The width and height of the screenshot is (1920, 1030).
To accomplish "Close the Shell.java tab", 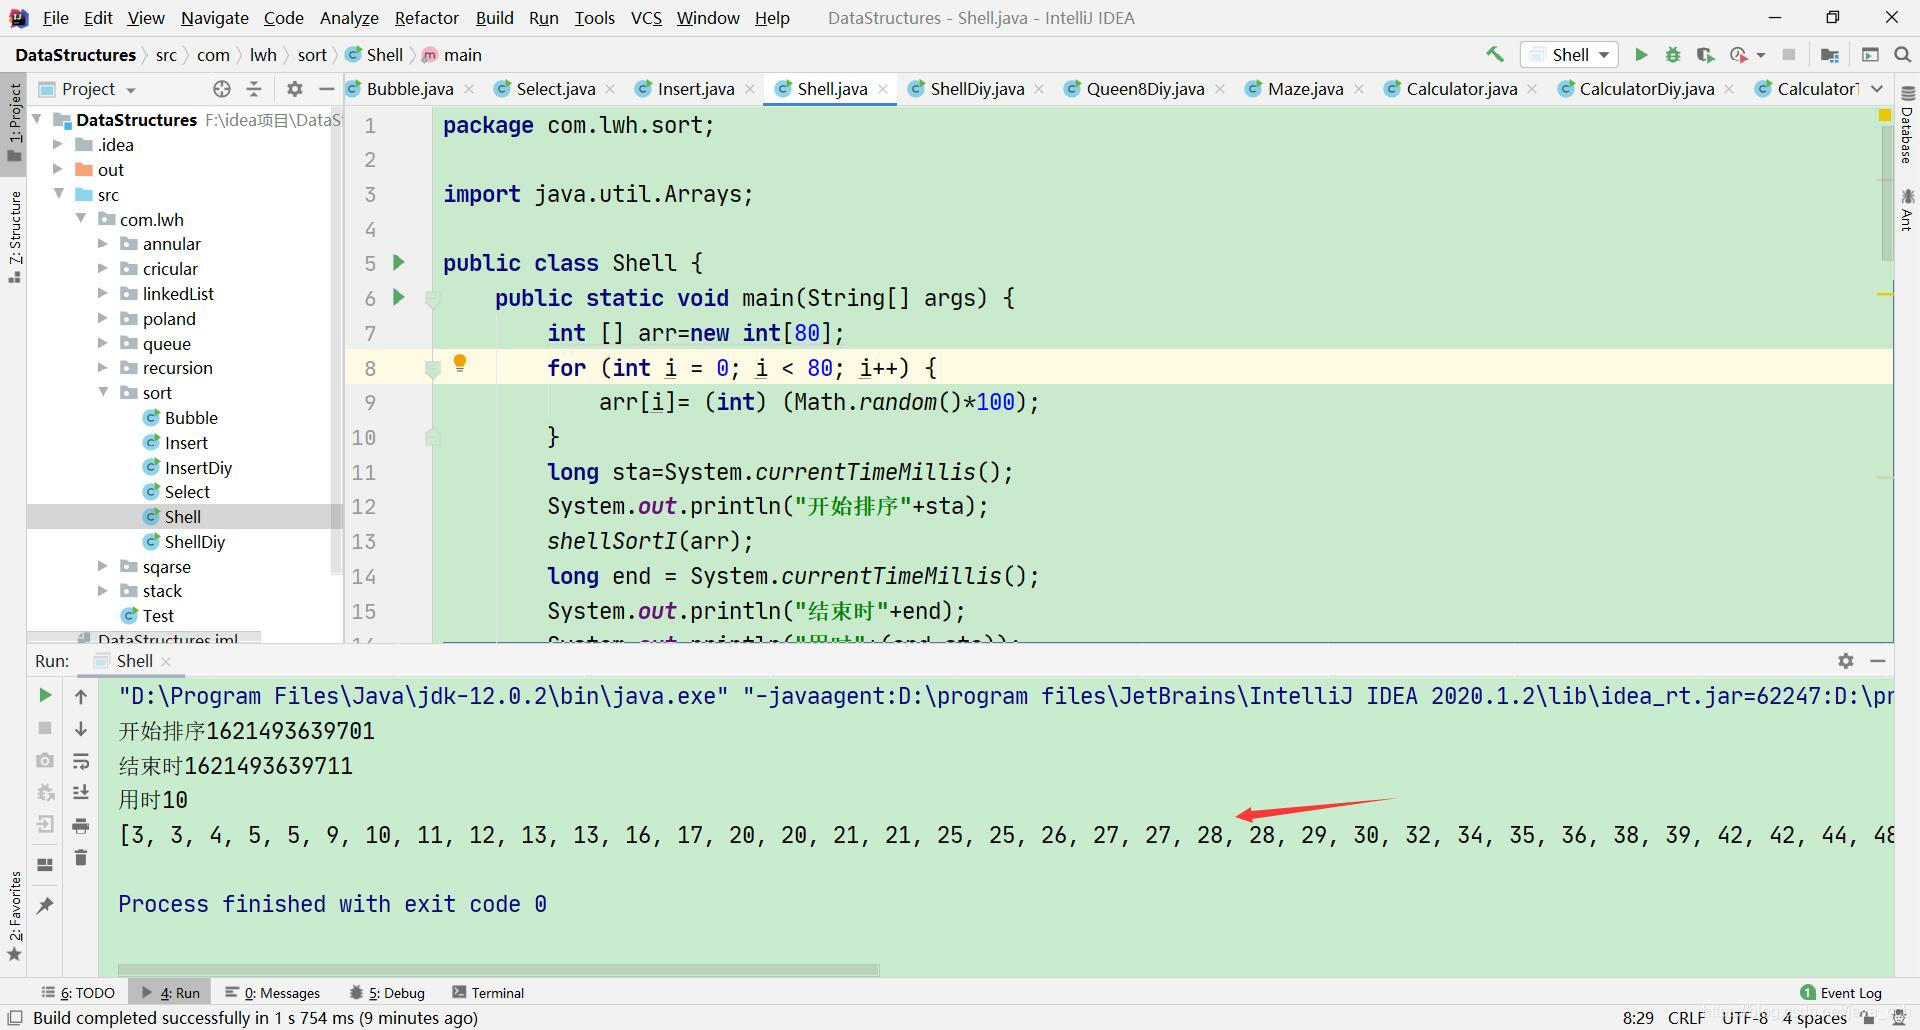I will [883, 89].
